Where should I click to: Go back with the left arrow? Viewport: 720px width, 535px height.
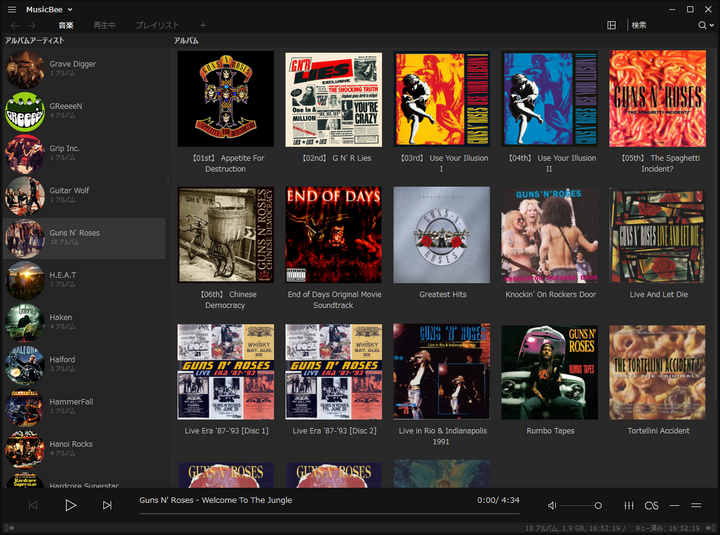click(15, 26)
